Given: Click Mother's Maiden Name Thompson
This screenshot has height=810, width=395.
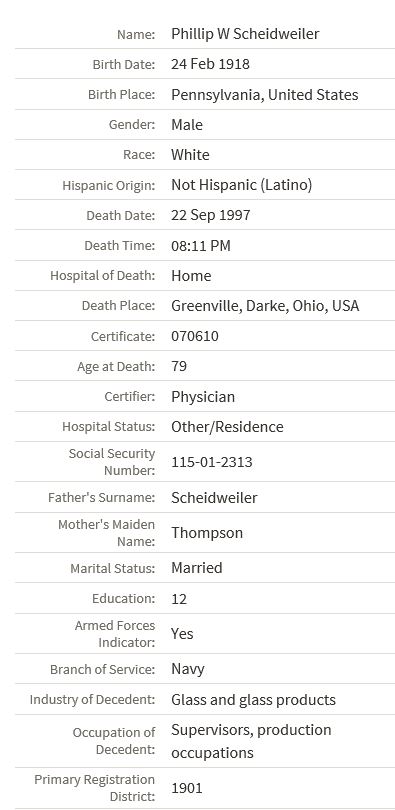Looking at the screenshot, I should pyautogui.click(x=207, y=533).
